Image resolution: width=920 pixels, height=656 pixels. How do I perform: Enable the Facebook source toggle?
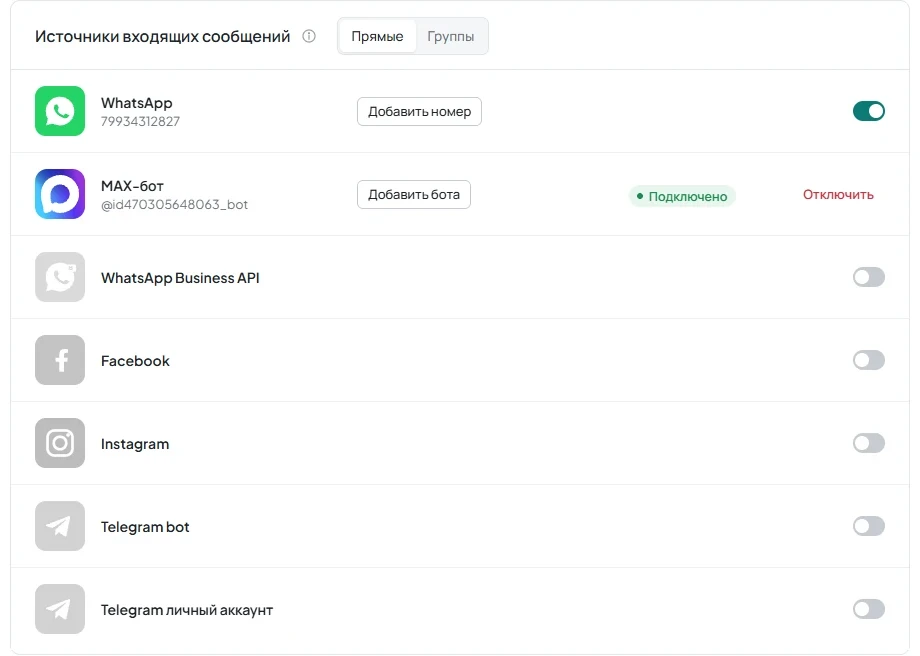pos(869,360)
